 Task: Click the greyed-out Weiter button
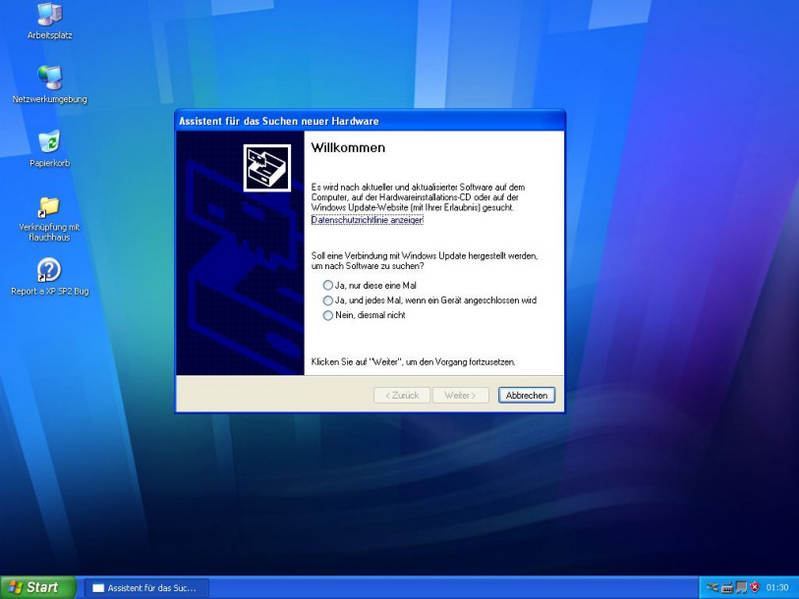pos(460,395)
